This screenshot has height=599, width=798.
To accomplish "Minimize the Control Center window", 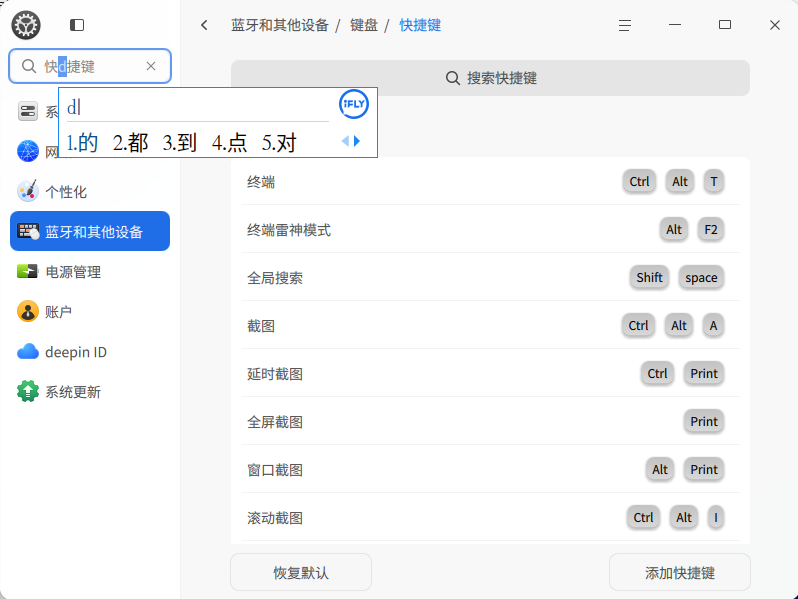I will [675, 25].
